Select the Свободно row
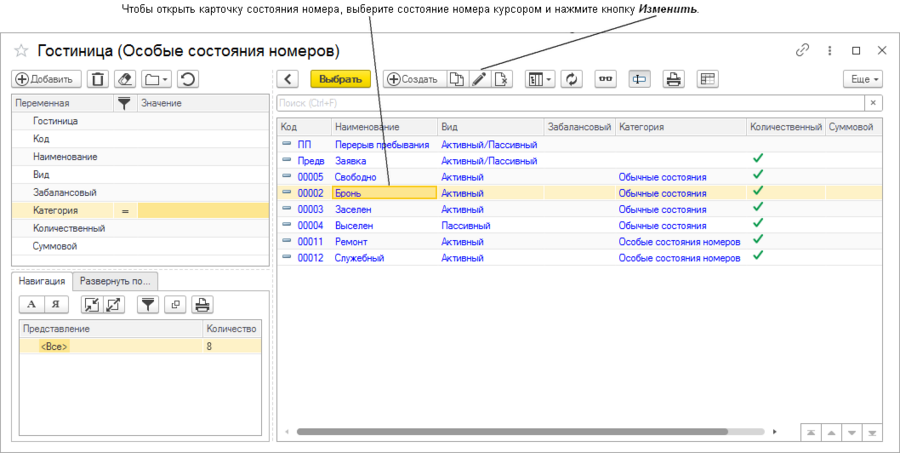This screenshot has height=453, width=900. (x=580, y=177)
